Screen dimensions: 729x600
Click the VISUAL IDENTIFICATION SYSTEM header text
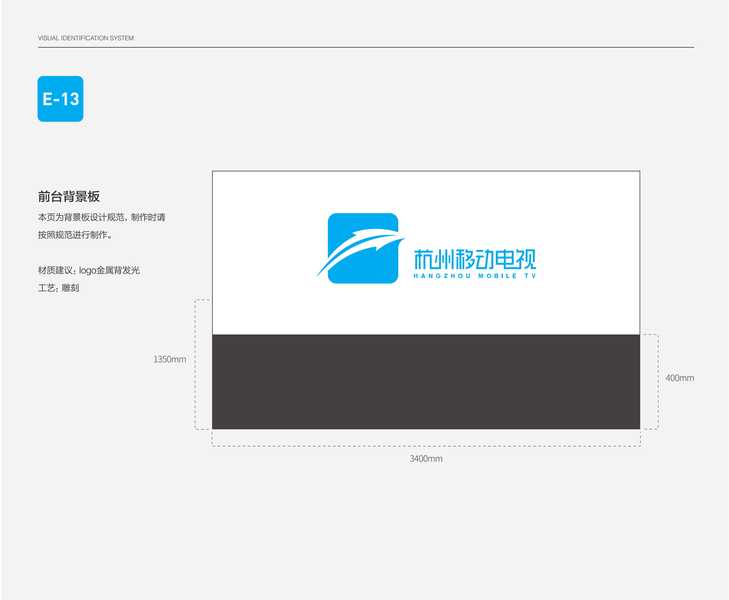click(86, 38)
